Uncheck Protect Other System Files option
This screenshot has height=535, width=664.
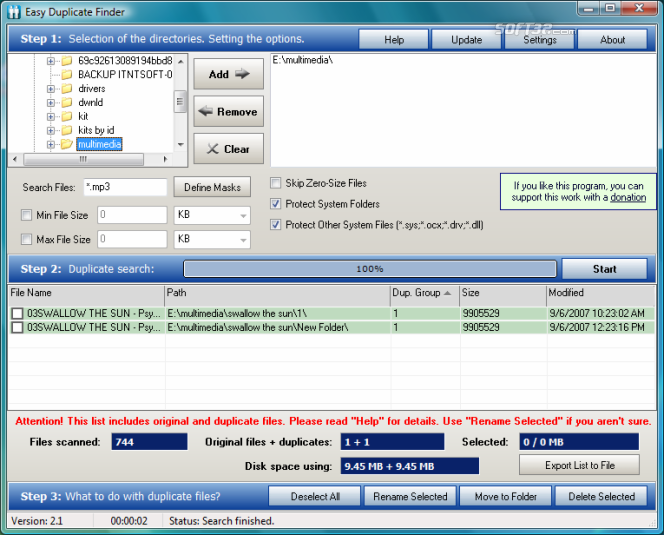pos(276,225)
